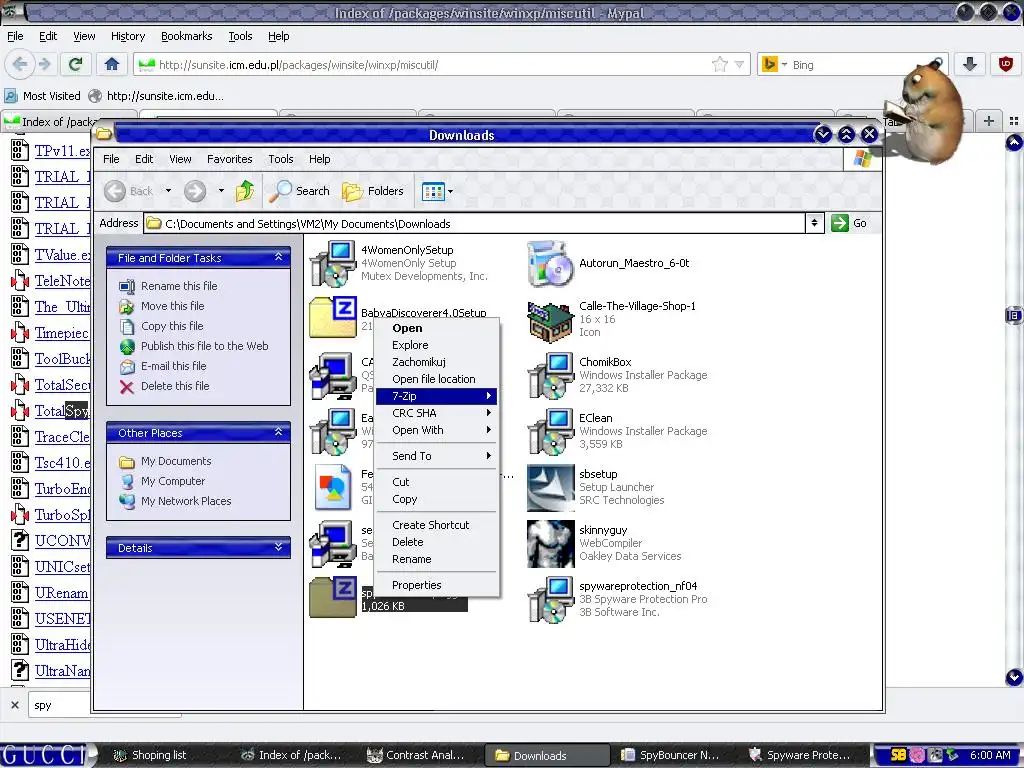Click Most Visited bookmarks button

(x=42, y=96)
